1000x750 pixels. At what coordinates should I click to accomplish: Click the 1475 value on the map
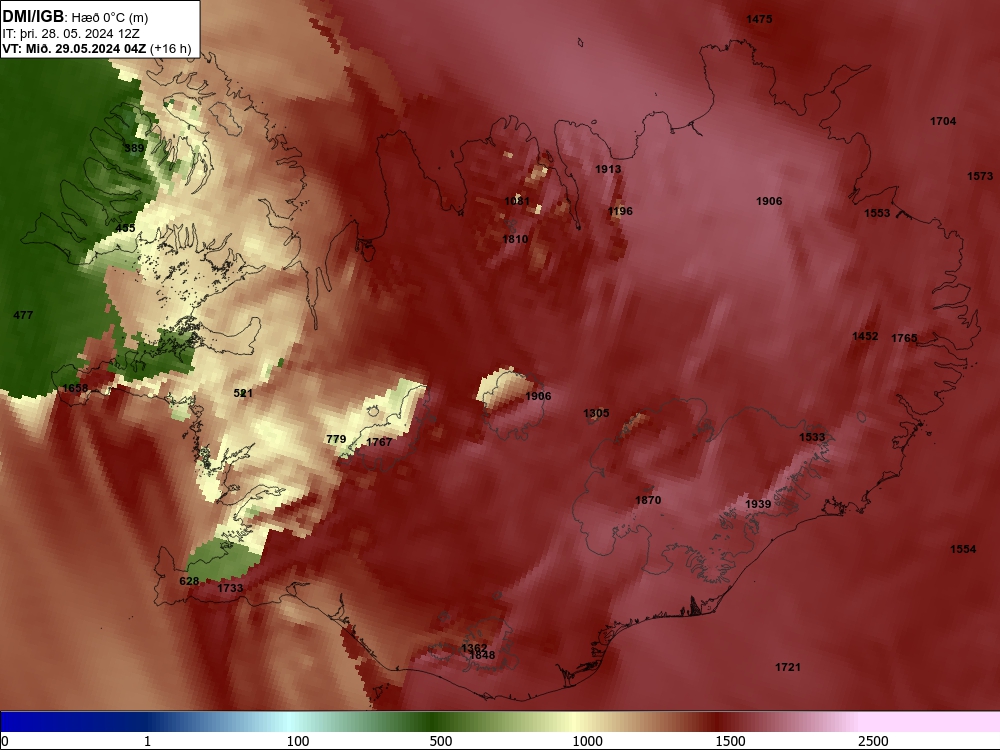click(x=759, y=19)
